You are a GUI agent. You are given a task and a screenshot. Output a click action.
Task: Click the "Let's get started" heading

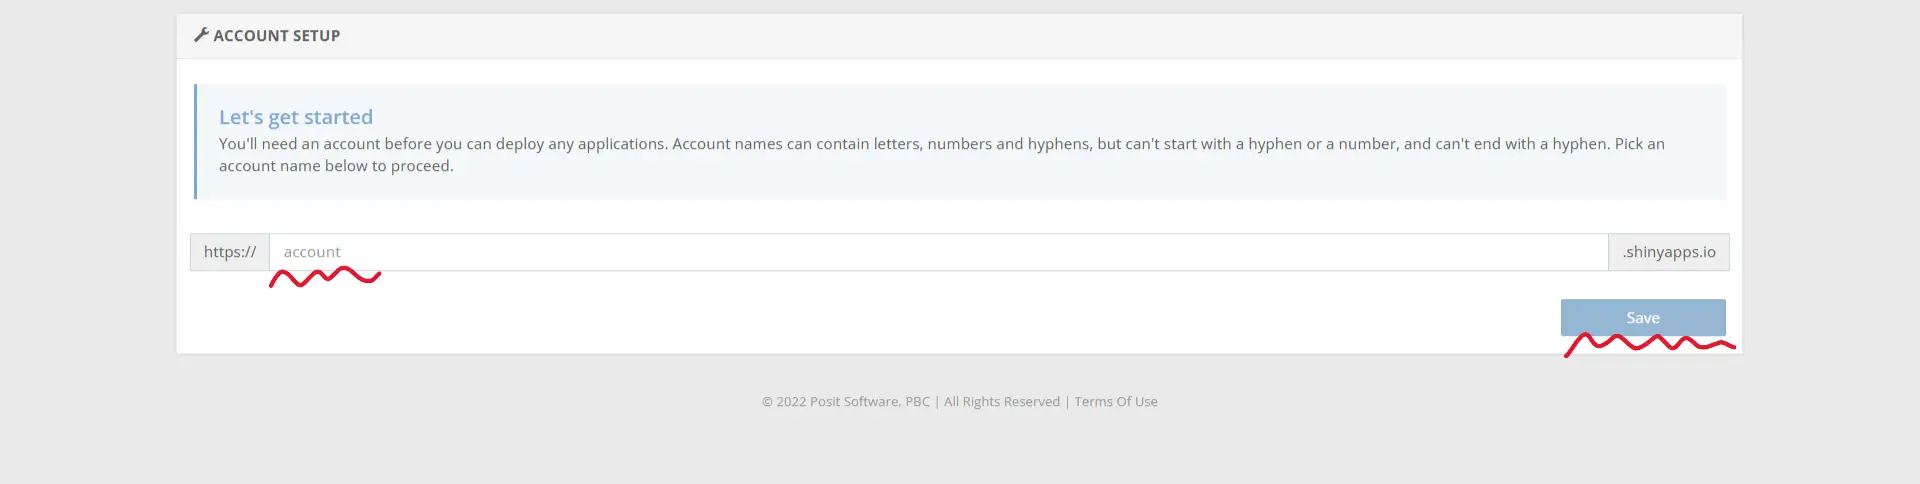296,117
